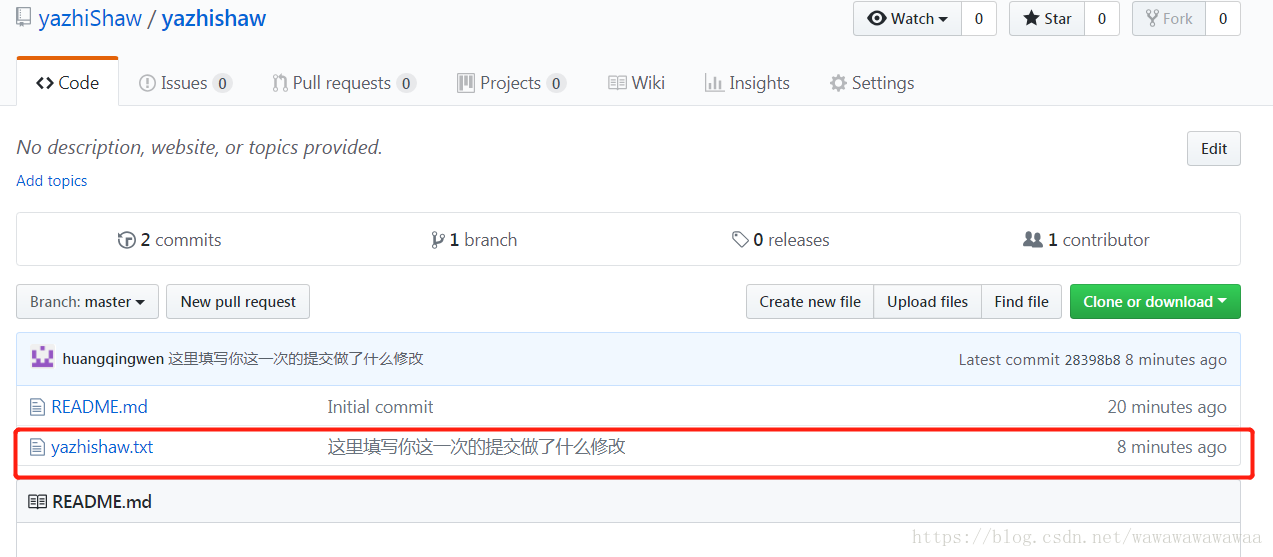Switch to the Issues tab
Viewport: 1273px width, 557px height.
pyautogui.click(x=185, y=83)
